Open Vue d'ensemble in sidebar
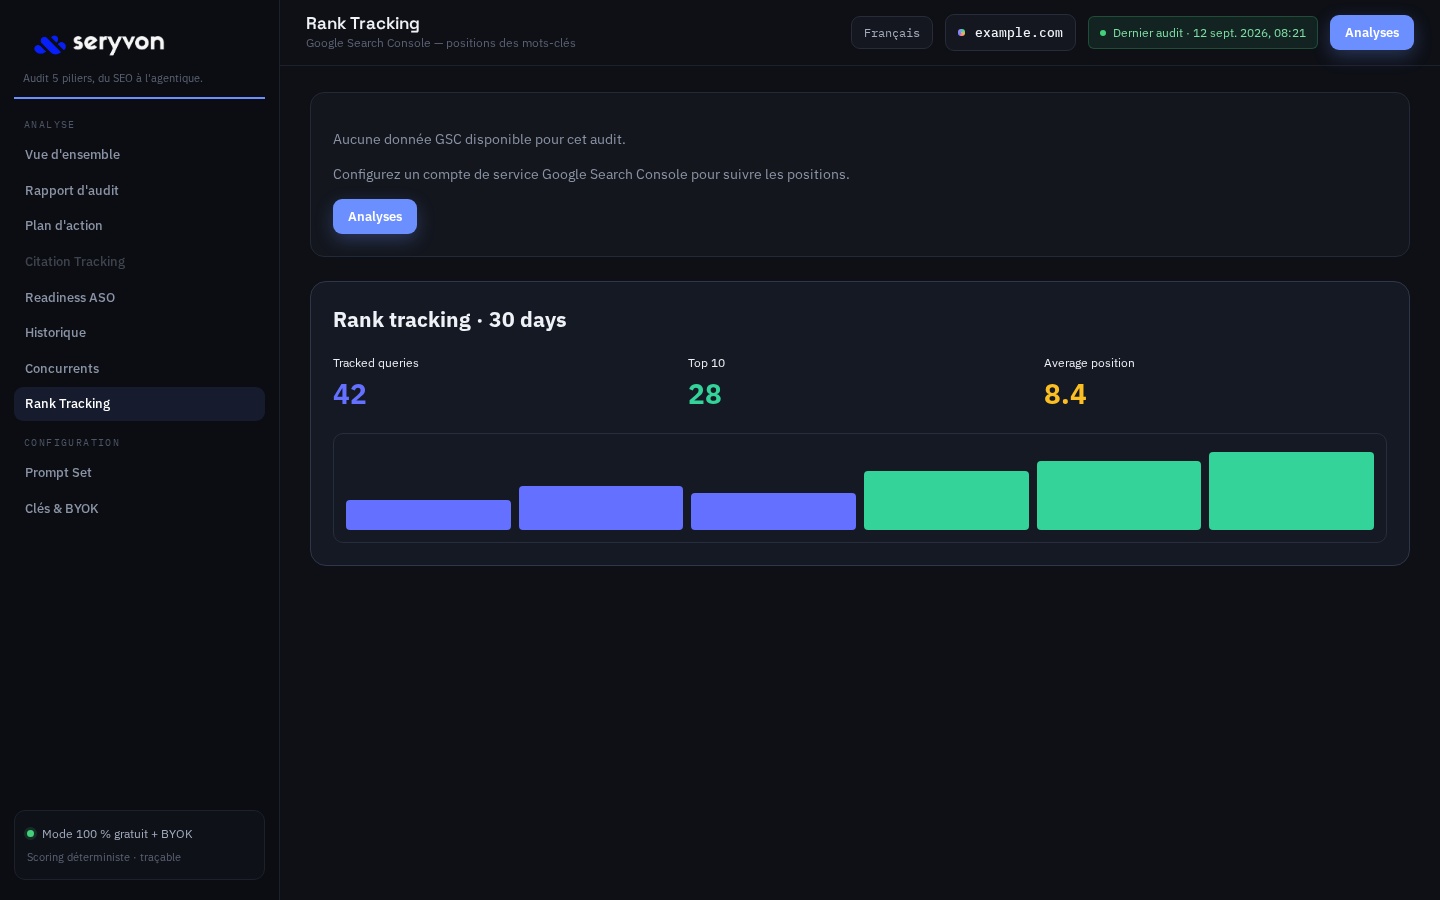The height and width of the screenshot is (900, 1440). tap(139, 155)
